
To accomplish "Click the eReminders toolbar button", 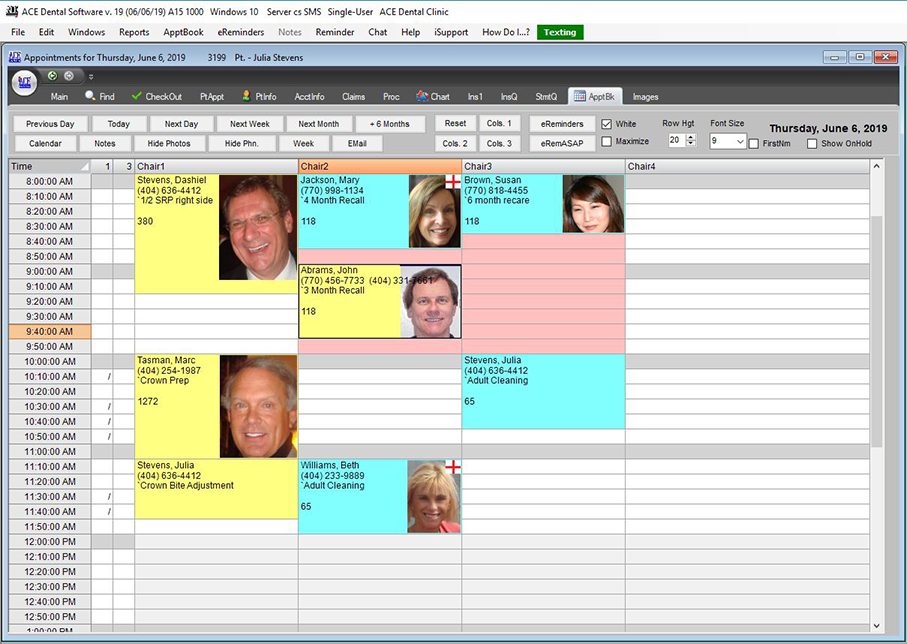I will point(562,124).
